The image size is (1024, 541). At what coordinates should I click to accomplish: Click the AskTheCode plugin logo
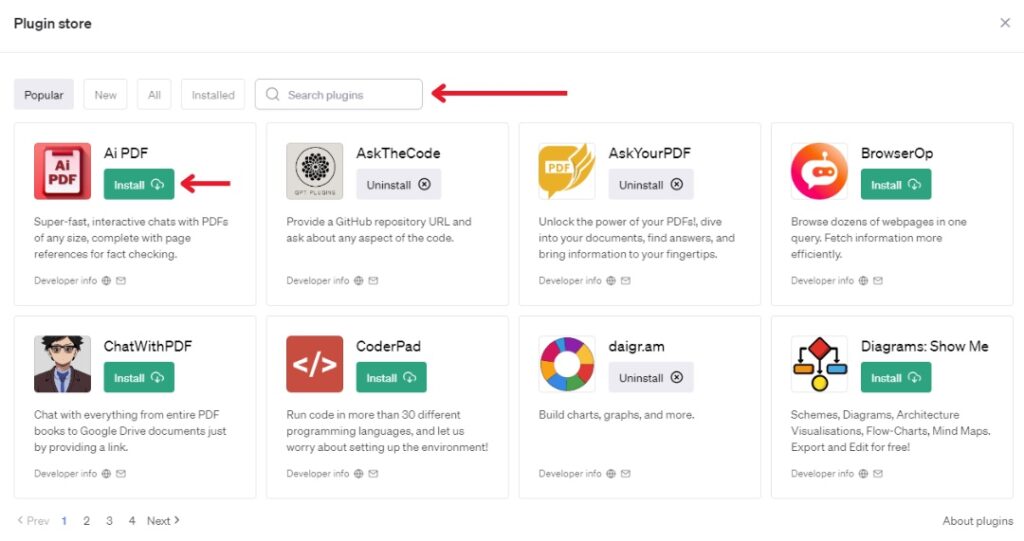tap(315, 171)
